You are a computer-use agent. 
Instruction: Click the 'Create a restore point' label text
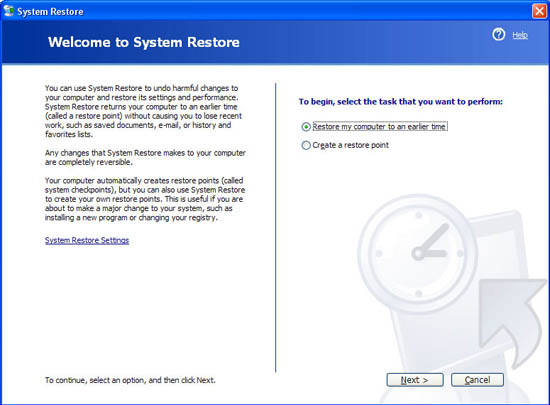350,145
